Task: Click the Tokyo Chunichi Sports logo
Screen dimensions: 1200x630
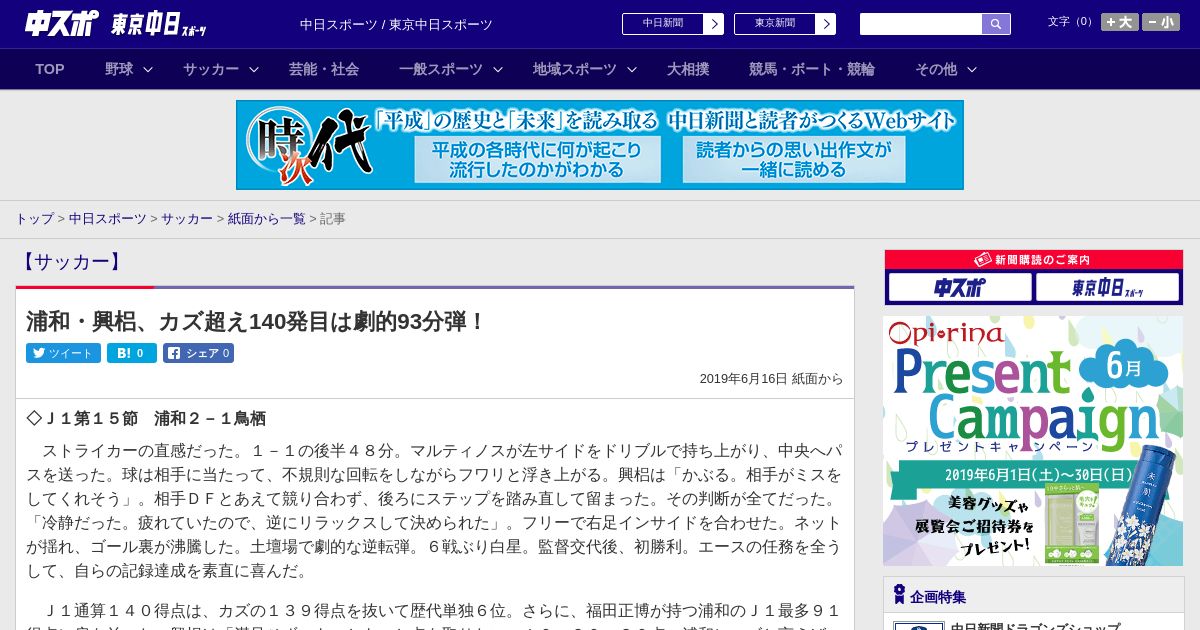Action: [160, 24]
